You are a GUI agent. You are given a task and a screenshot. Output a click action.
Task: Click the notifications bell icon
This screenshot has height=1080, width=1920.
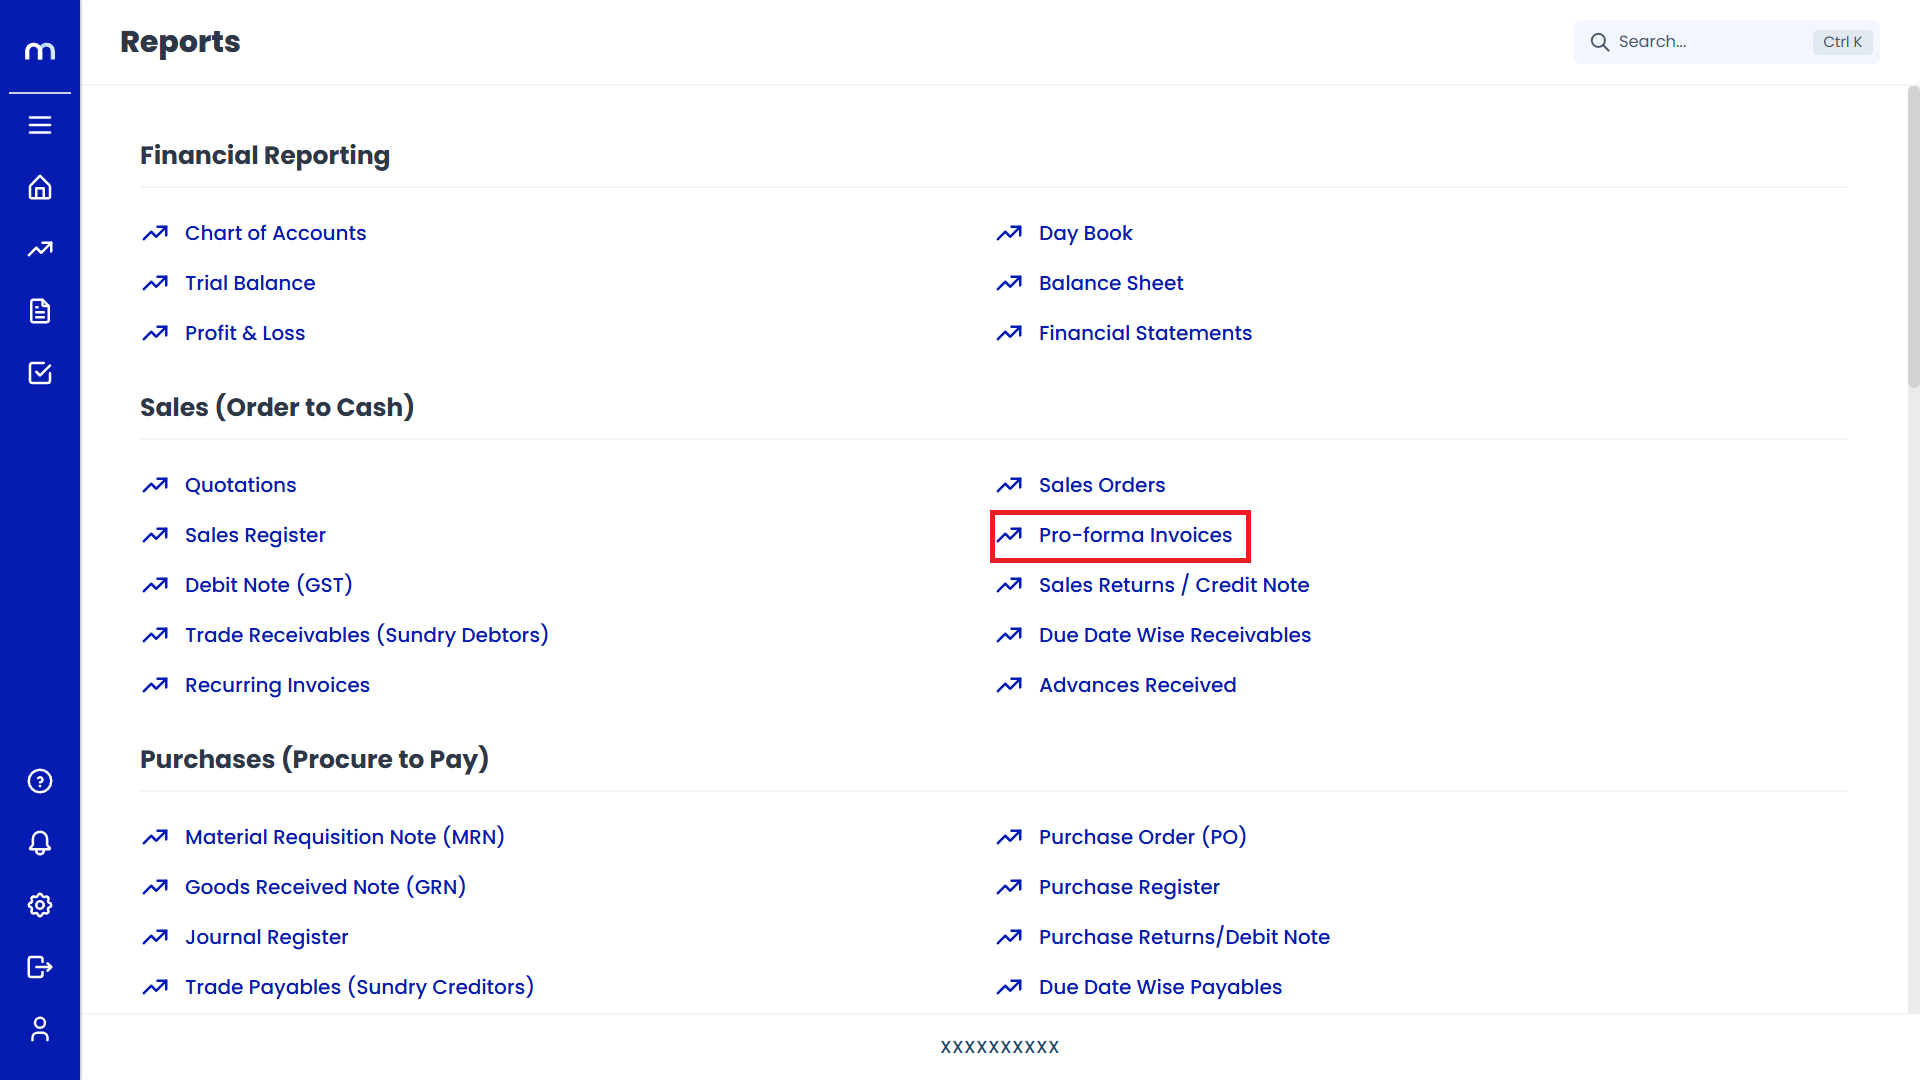coord(40,843)
